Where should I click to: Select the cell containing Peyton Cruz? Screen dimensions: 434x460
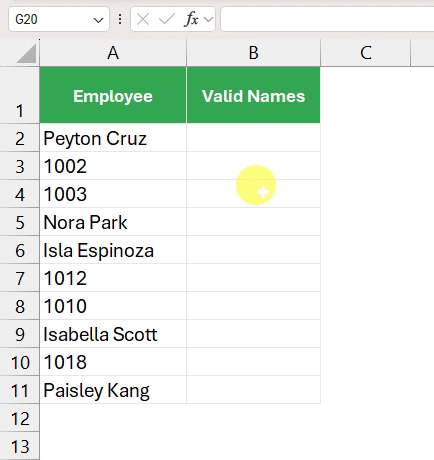113,138
